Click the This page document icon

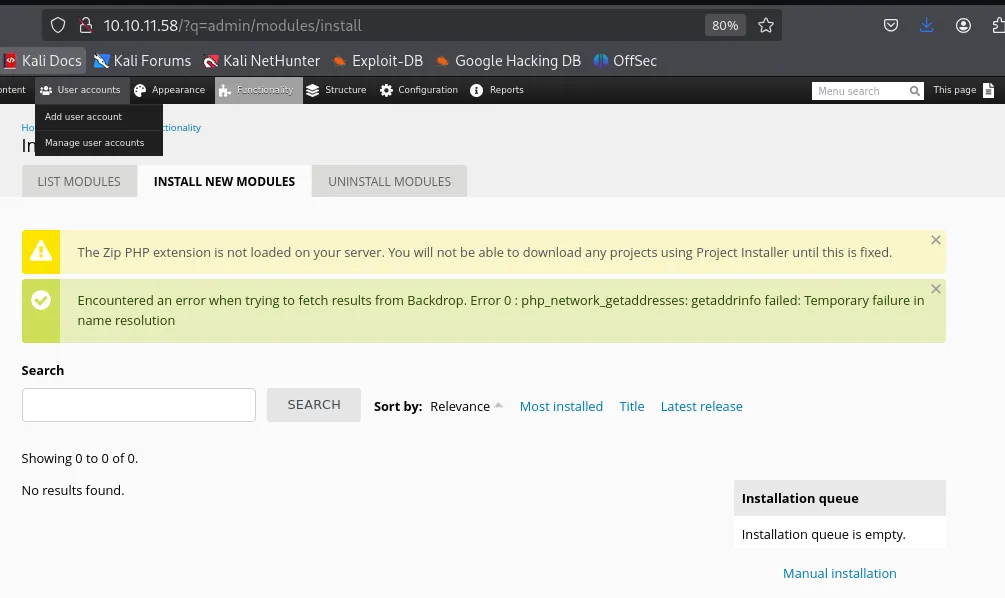pyautogui.click(x=988, y=90)
